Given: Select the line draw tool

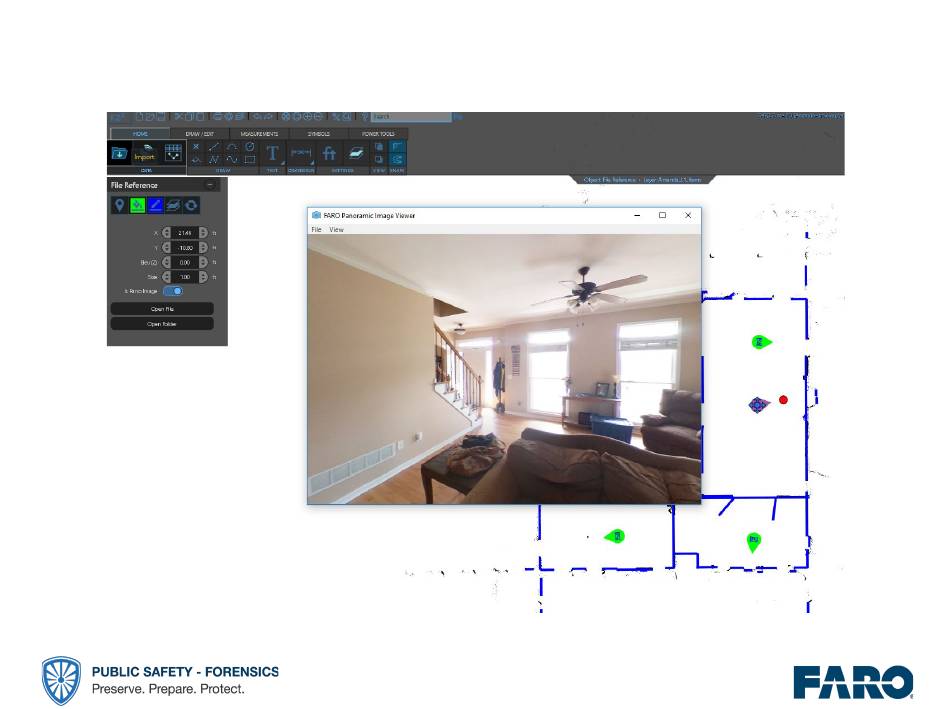Looking at the screenshot, I should coord(214,147).
